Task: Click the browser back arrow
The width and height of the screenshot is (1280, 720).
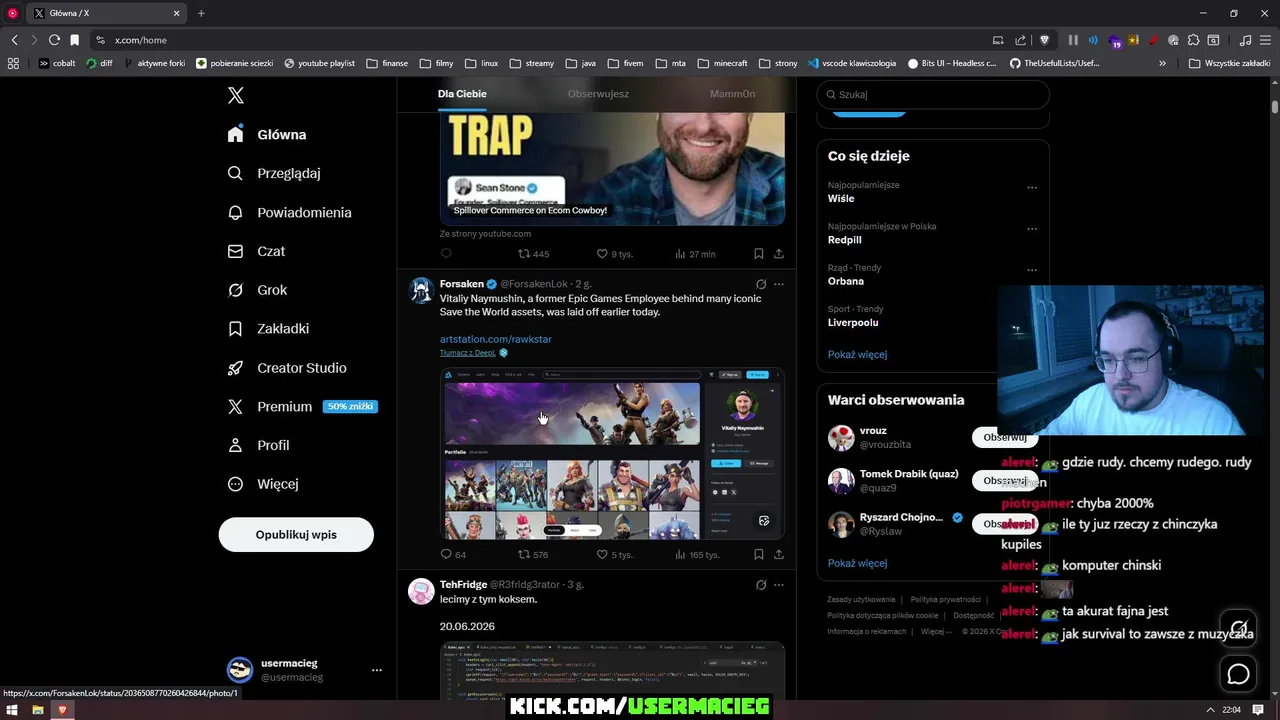Action: pos(14,40)
